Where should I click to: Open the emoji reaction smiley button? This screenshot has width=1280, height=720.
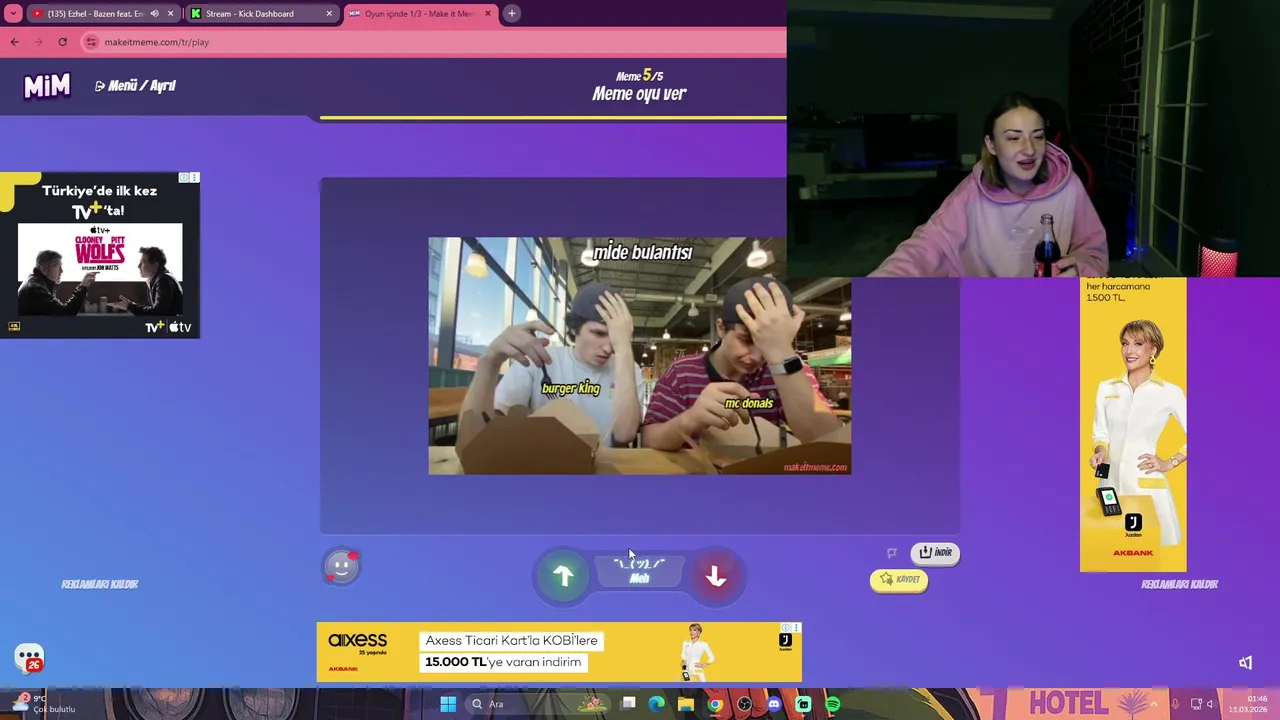(341, 567)
